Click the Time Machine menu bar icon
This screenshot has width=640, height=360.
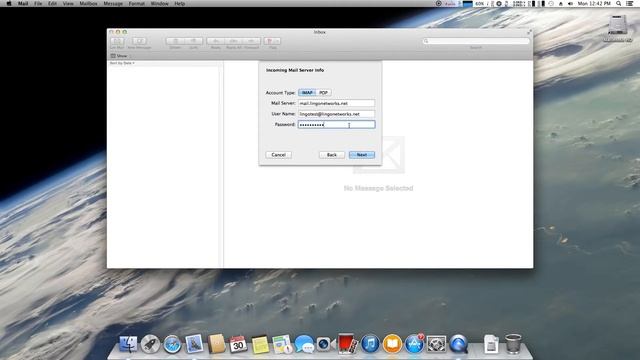tap(551, 3)
